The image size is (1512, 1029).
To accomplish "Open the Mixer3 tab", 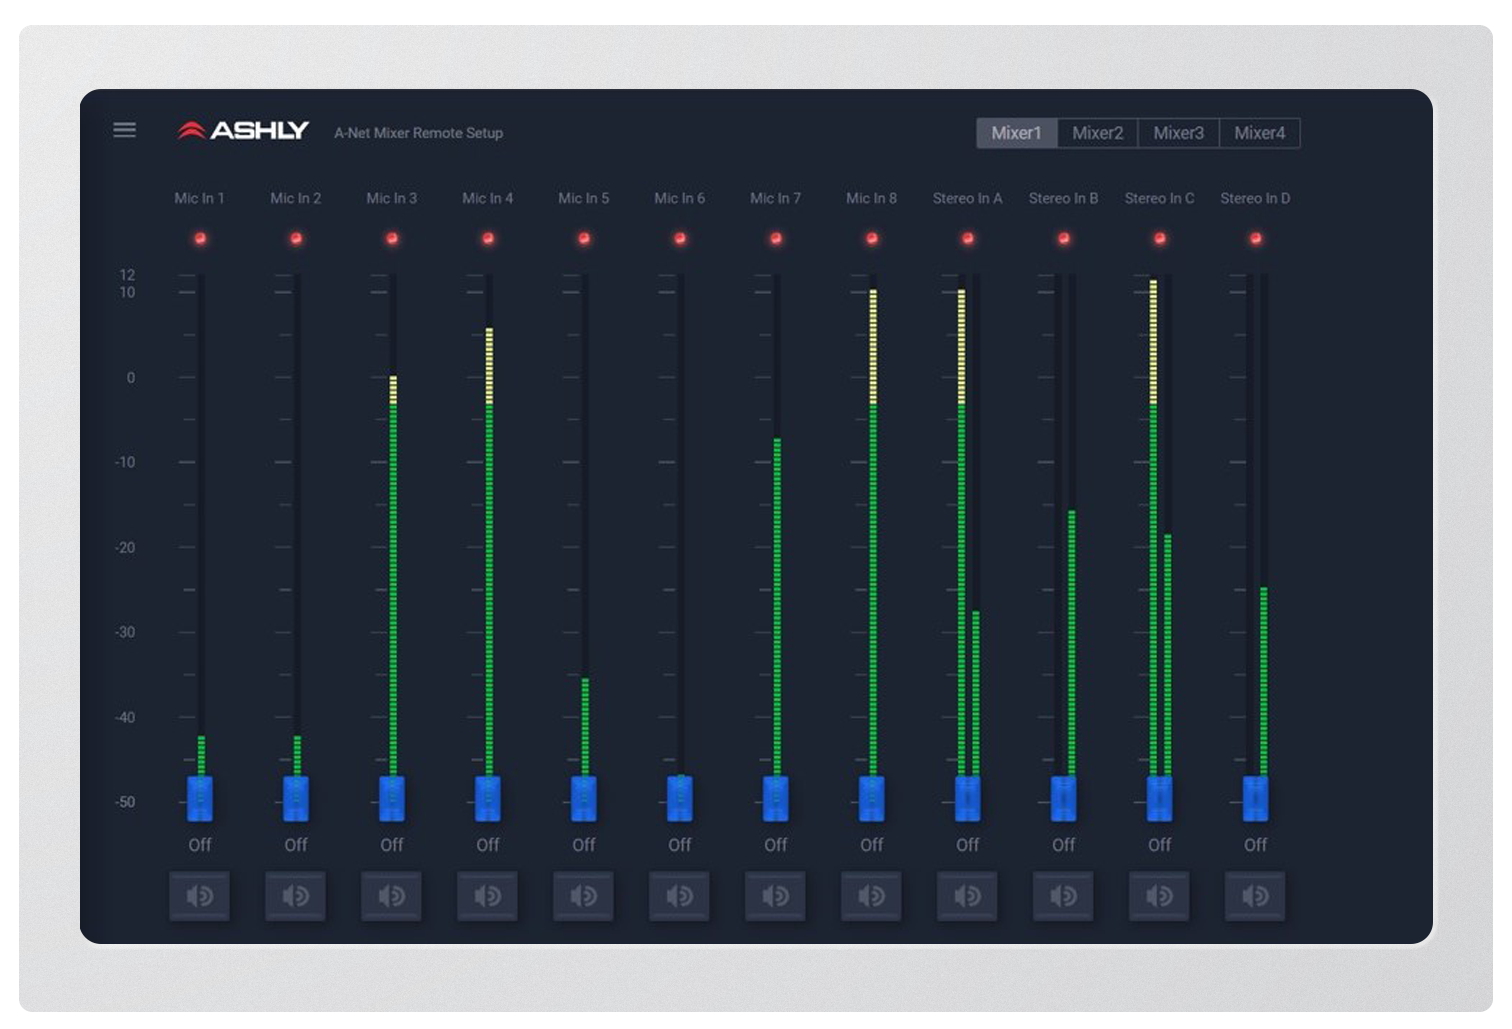I will 1178,133.
